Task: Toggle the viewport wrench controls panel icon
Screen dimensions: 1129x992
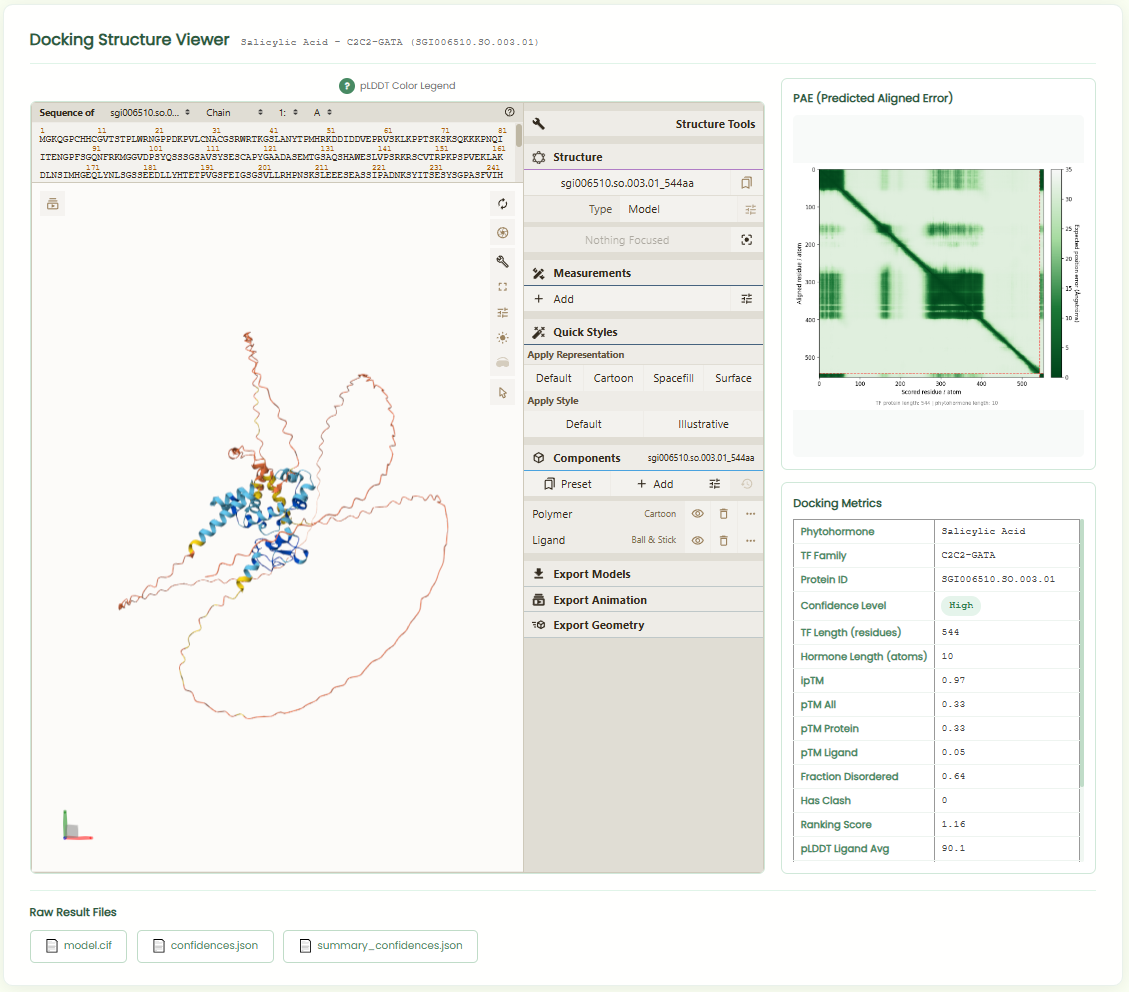Action: point(503,261)
